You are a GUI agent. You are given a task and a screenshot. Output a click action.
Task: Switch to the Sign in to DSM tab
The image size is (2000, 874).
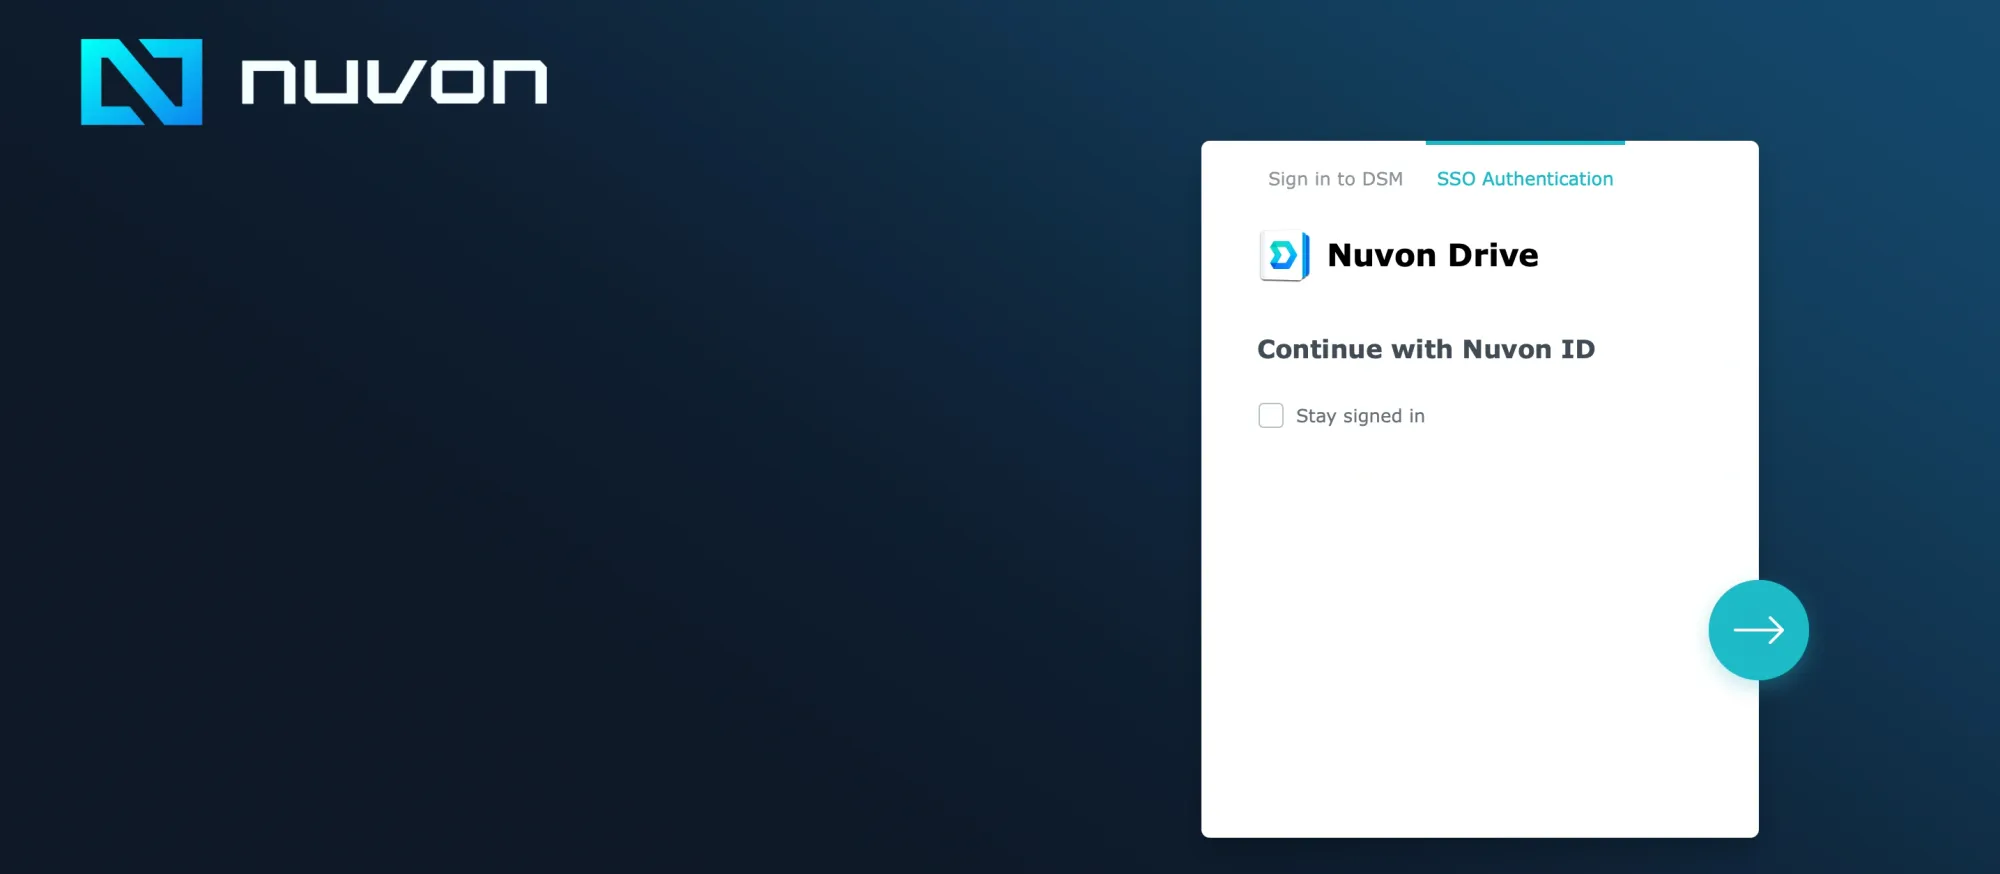coord(1335,179)
